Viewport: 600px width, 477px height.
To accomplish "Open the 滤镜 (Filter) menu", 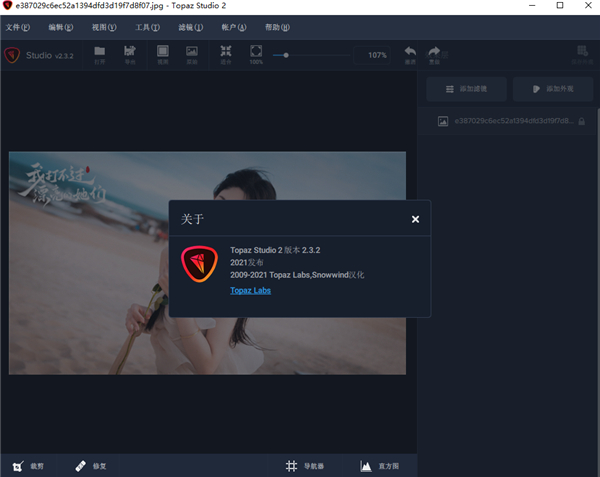I will click(190, 27).
